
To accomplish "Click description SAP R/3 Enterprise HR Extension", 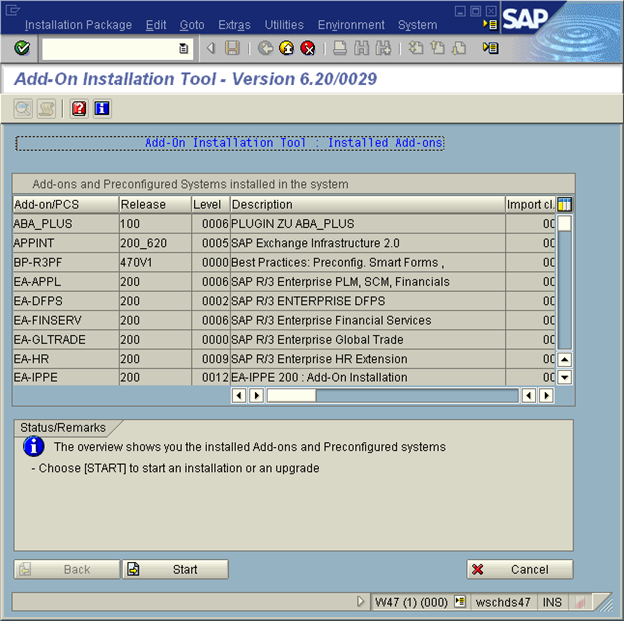I will pos(368,359).
